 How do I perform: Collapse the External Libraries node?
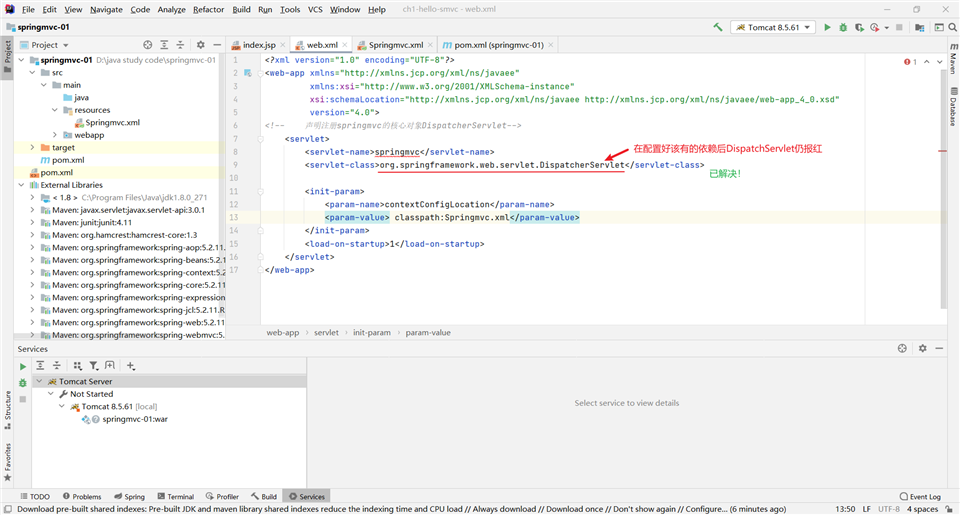[22, 185]
